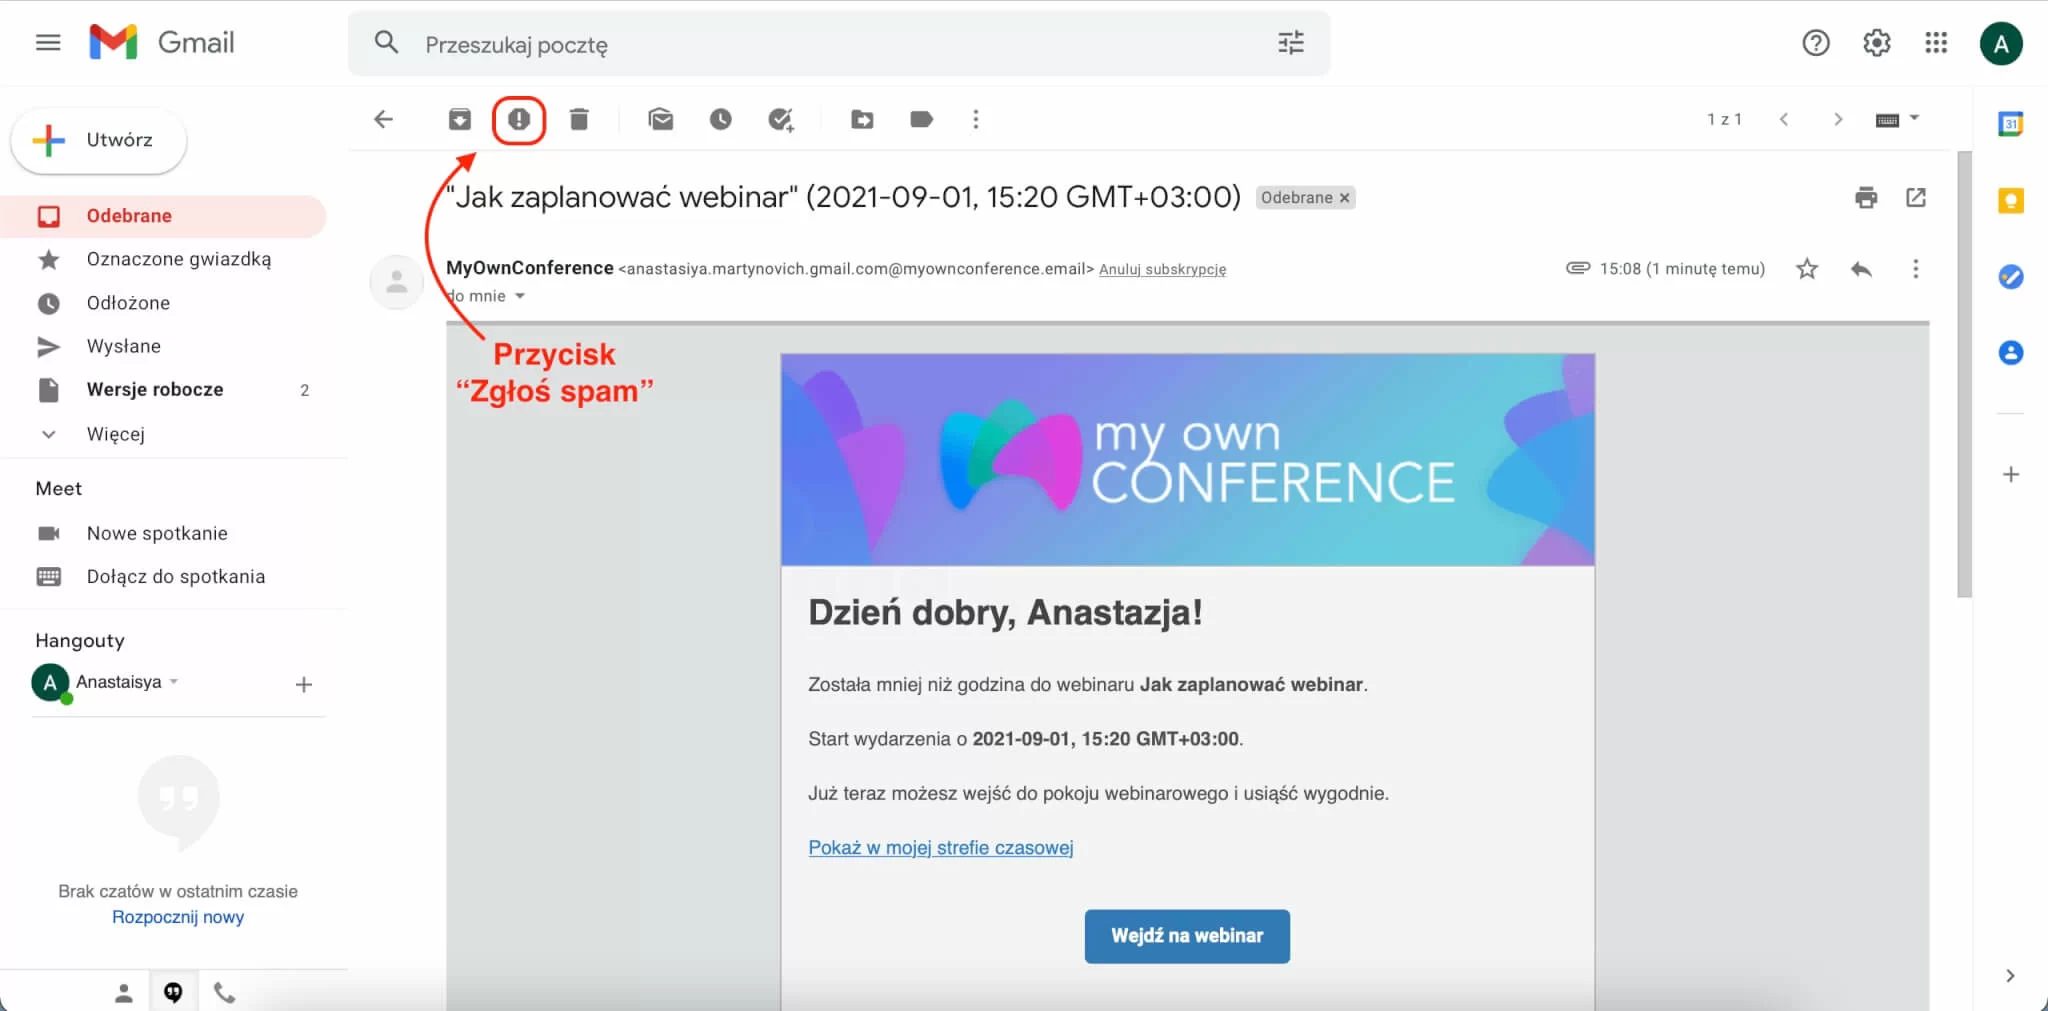Expand the Więcej section in the sidebar
The image size is (2048, 1011).
[118, 433]
